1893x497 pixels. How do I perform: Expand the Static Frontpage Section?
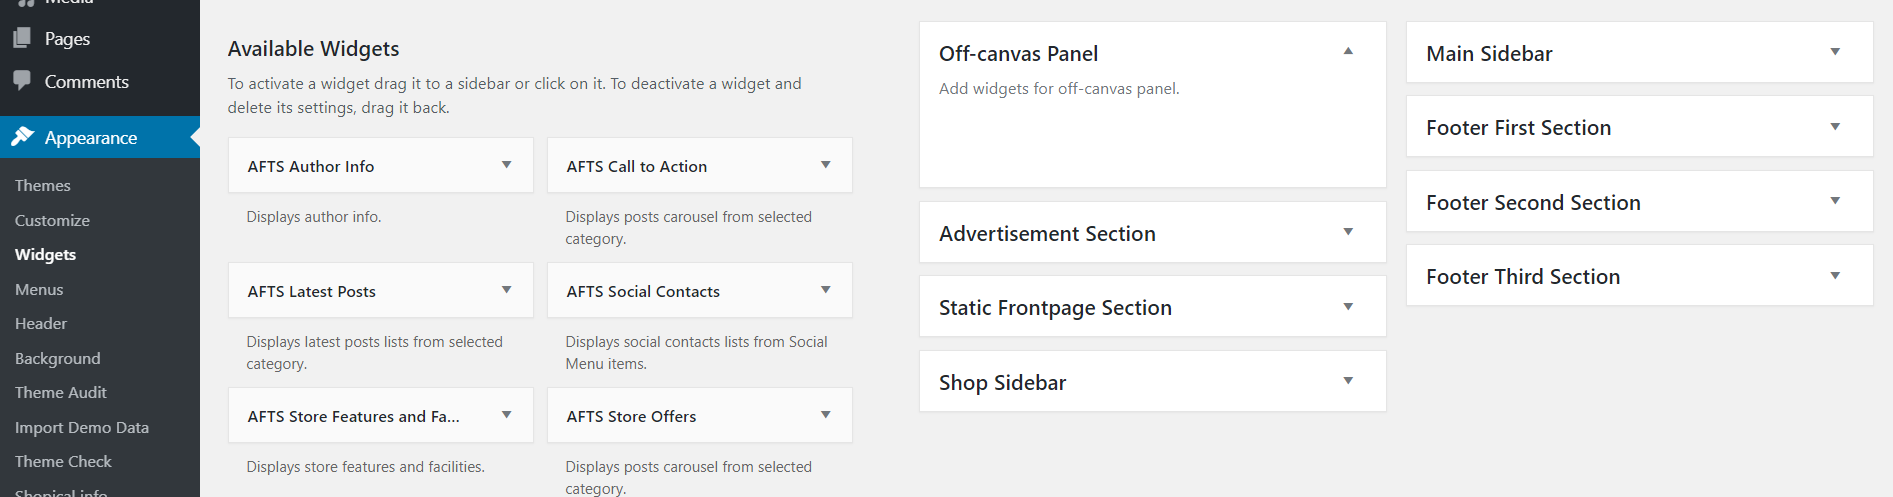tap(1348, 307)
